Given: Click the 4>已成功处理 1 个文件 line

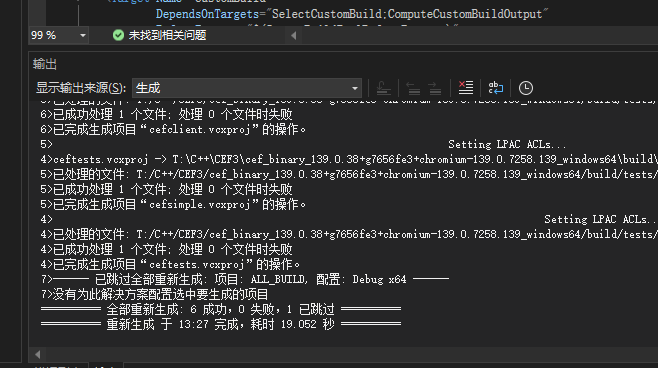Looking at the screenshot, I should click(166, 250).
